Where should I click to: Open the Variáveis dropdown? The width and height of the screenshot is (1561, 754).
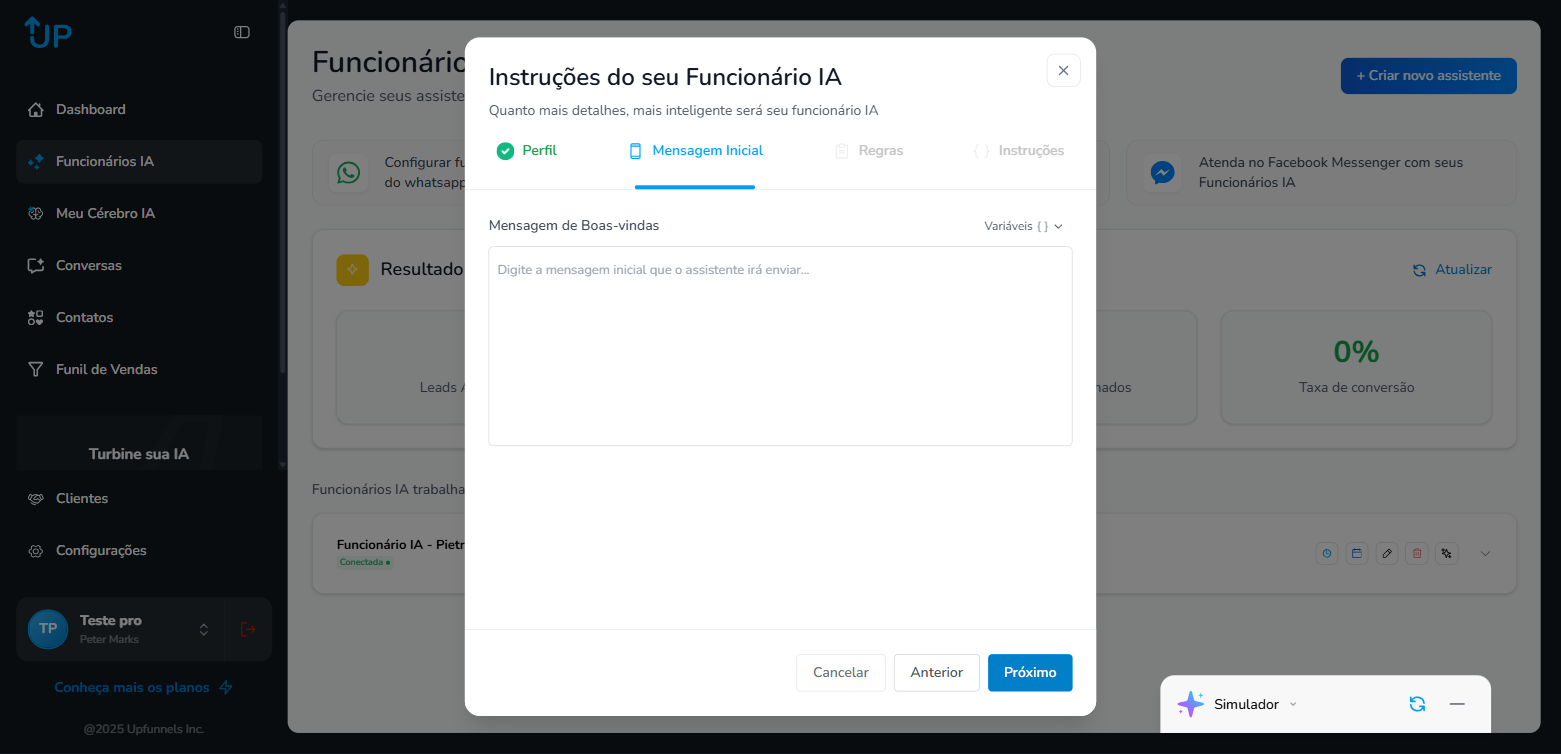tap(1021, 226)
